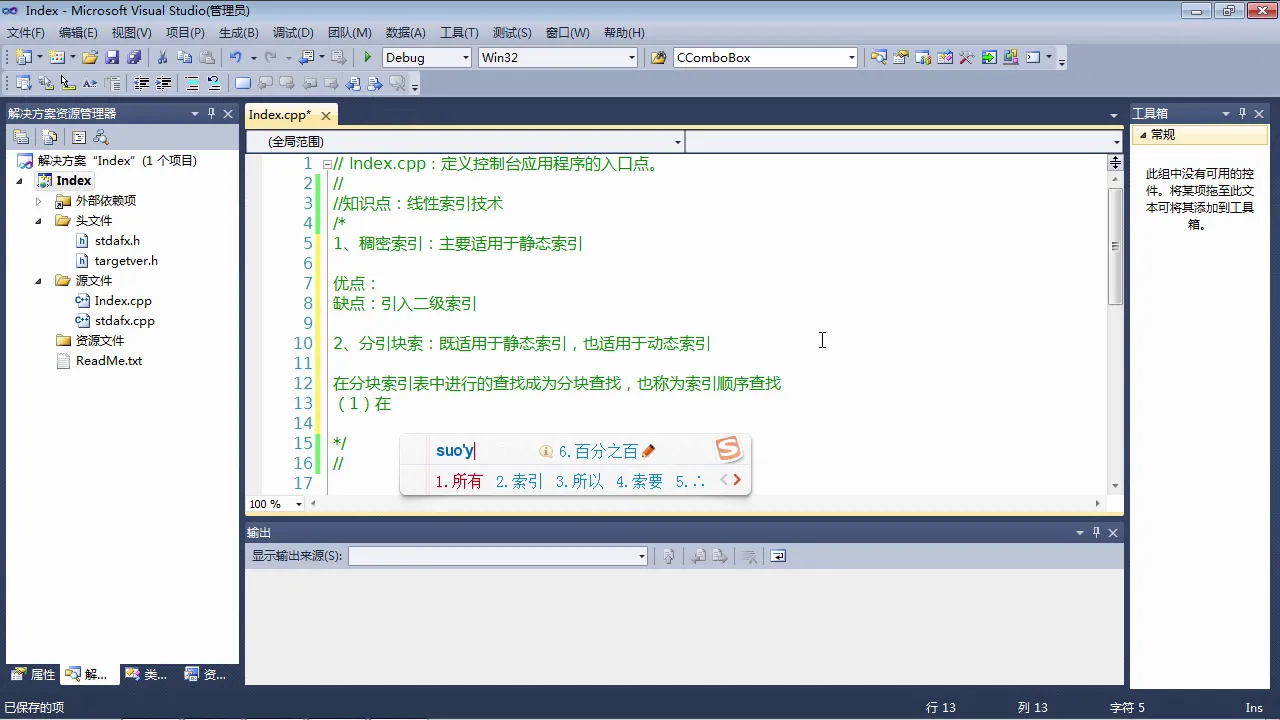Click the Properties Window toolbar icon
The height and width of the screenshot is (720, 1280).
pos(900,57)
